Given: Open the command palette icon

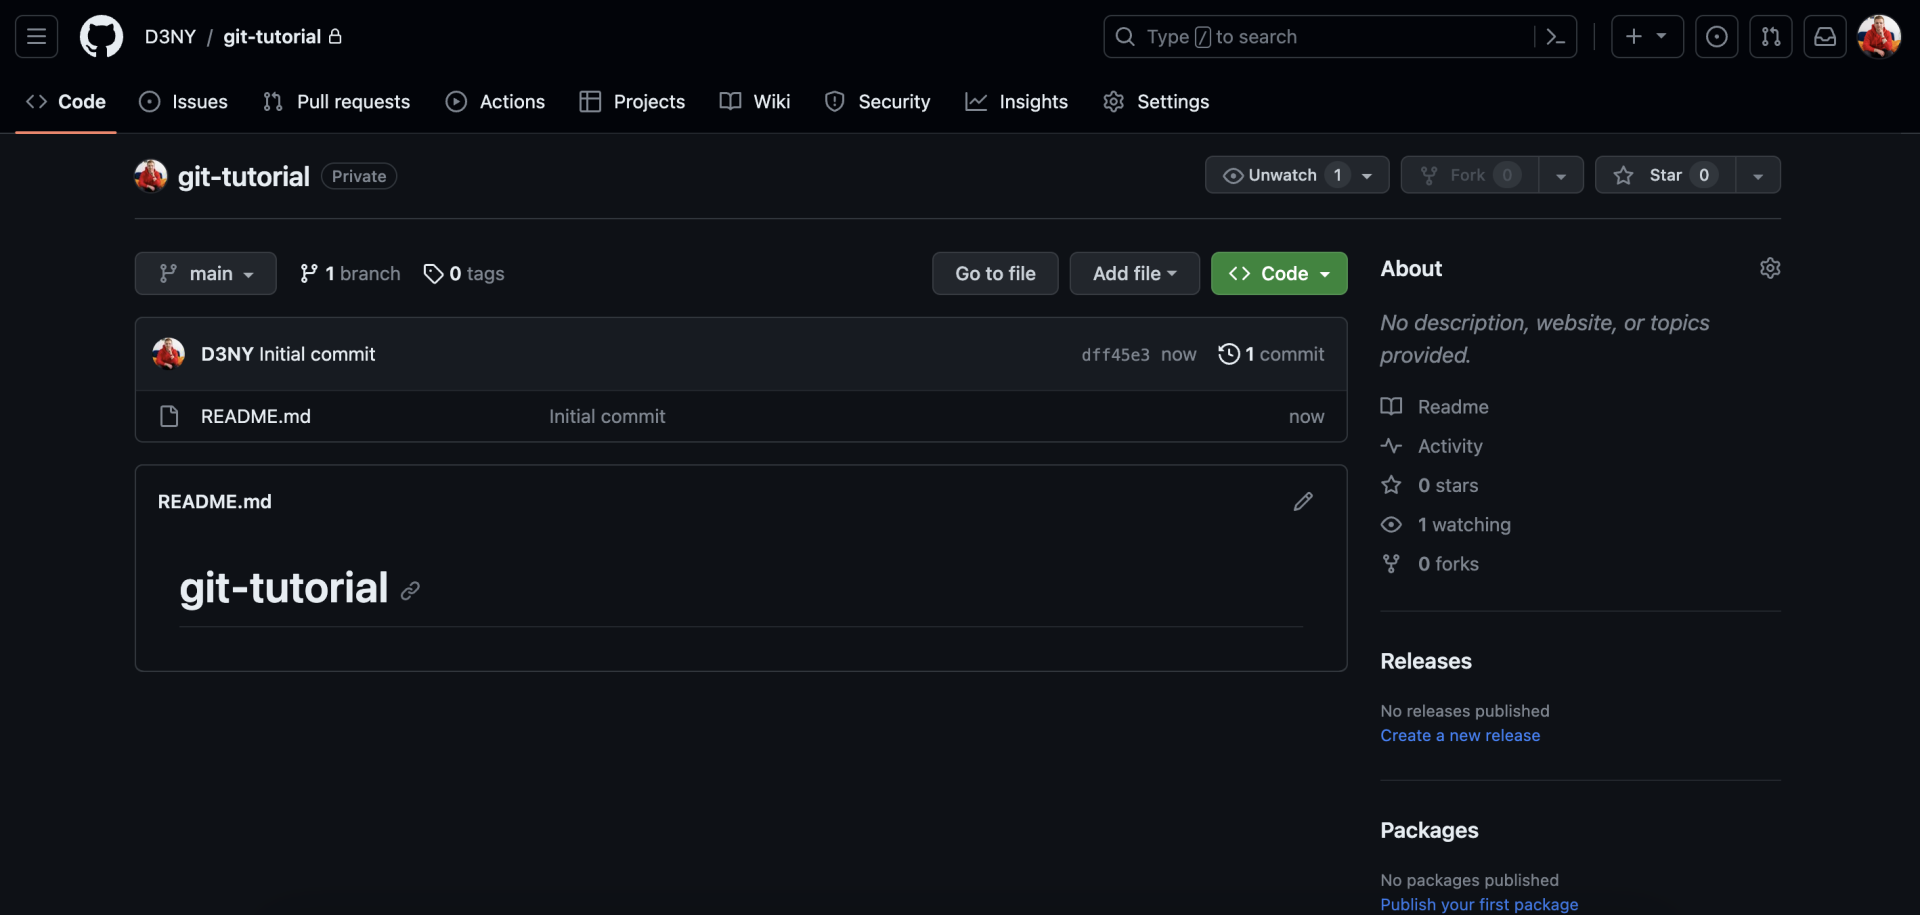Looking at the screenshot, I should (x=1555, y=37).
